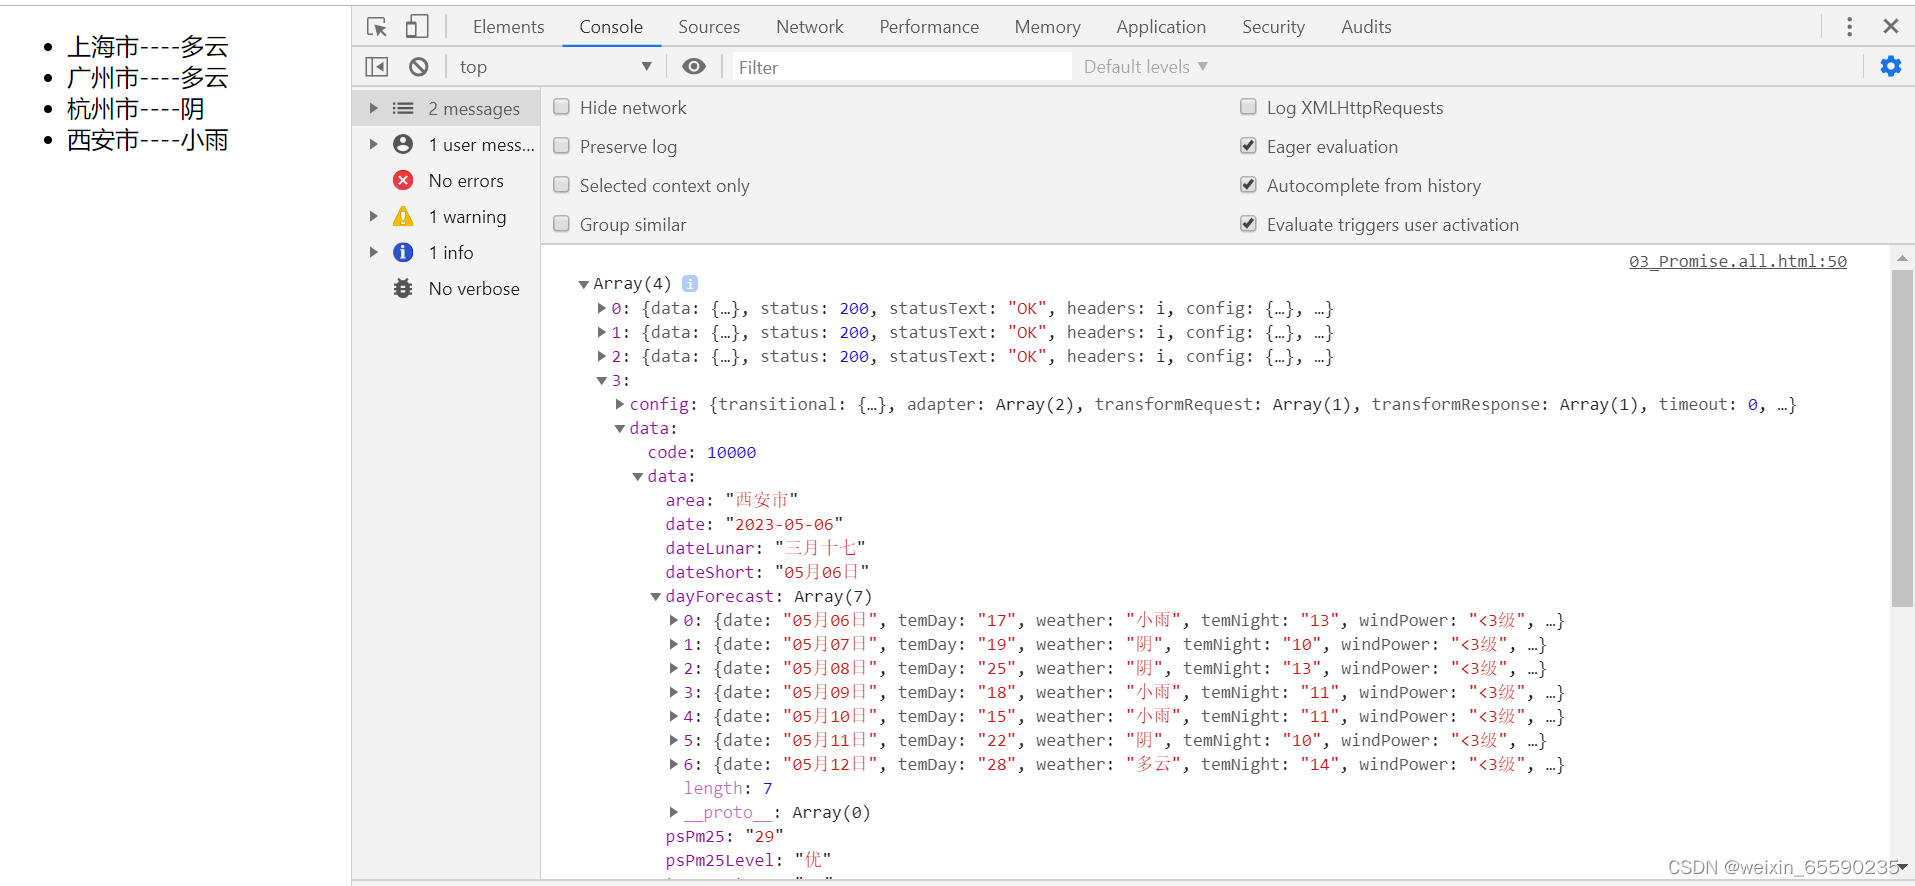Disable Evaluate triggers user activation checkbox
Screen dimensions: 1915x886
[x=1248, y=224]
